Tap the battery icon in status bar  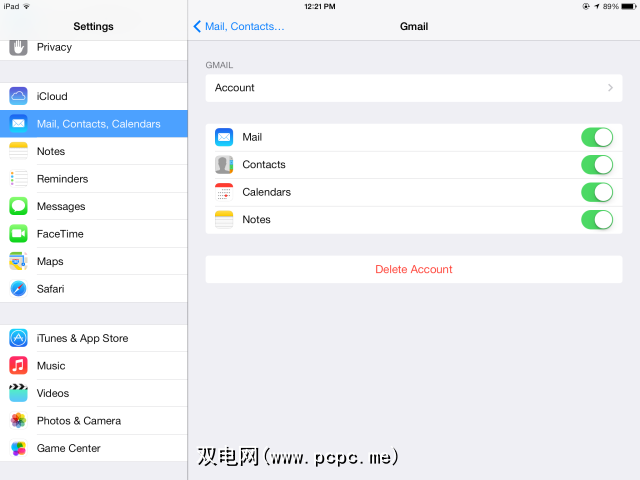coord(629,7)
